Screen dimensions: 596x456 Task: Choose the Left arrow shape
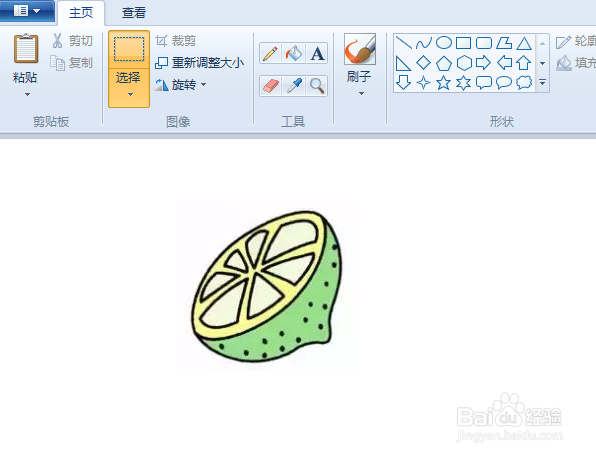point(504,62)
